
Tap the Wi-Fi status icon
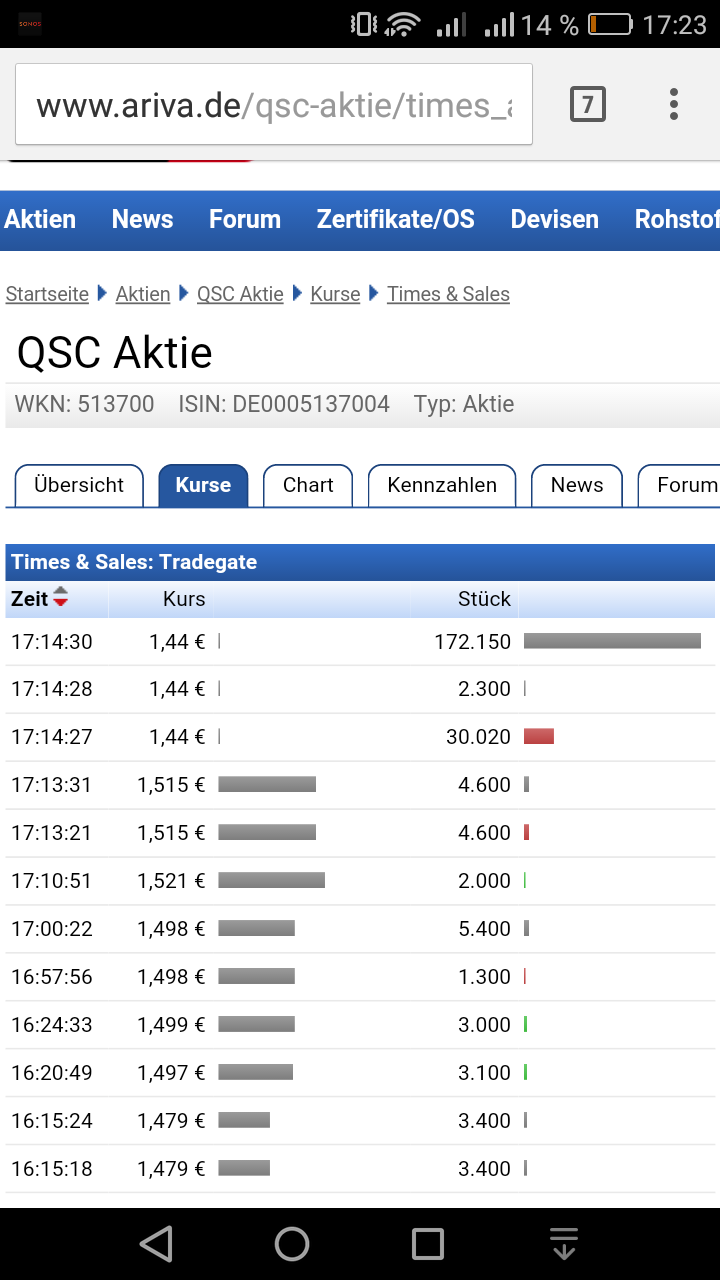(x=399, y=23)
